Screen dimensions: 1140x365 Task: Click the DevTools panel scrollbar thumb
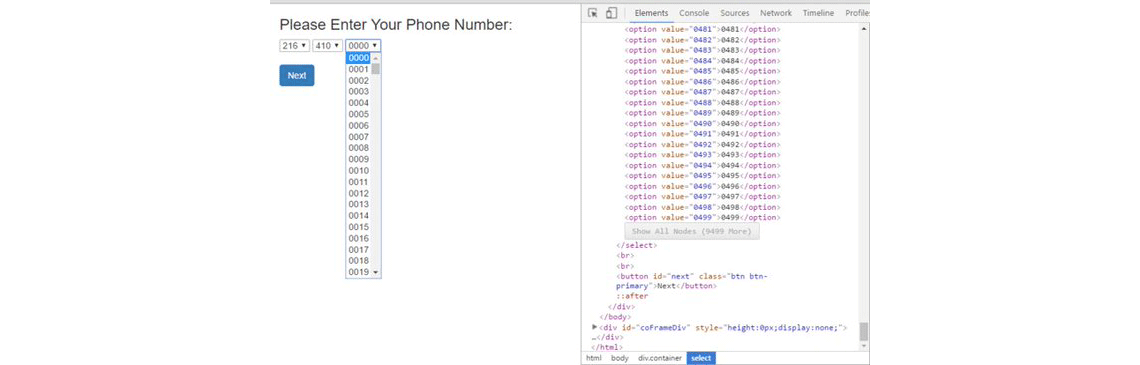pyautogui.click(x=864, y=331)
